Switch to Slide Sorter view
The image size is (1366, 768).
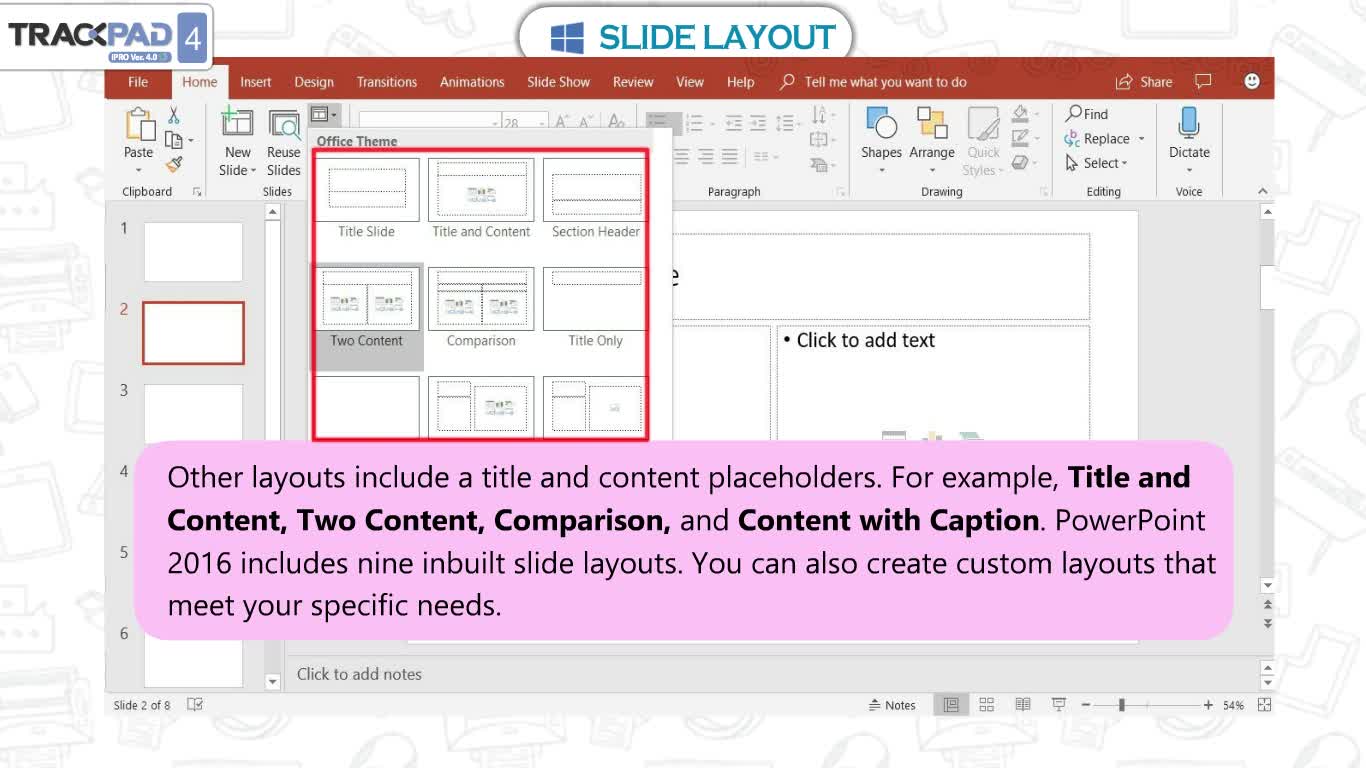point(987,705)
